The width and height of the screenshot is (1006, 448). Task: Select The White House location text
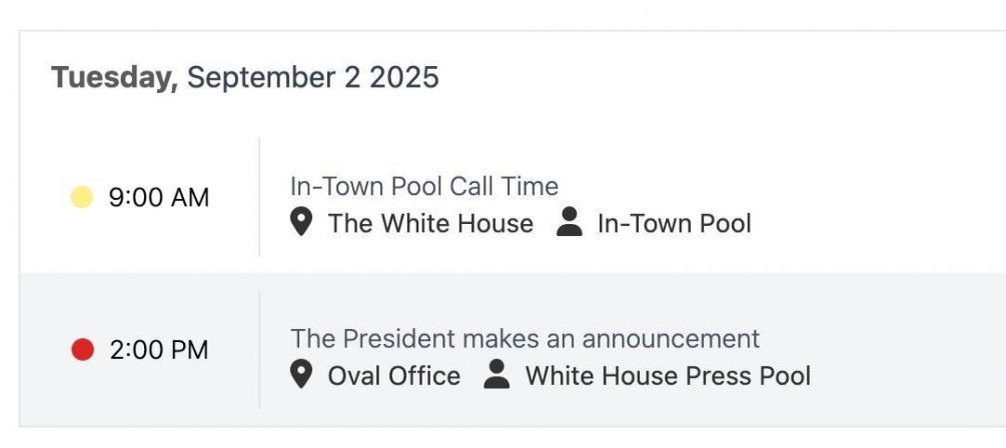point(431,224)
